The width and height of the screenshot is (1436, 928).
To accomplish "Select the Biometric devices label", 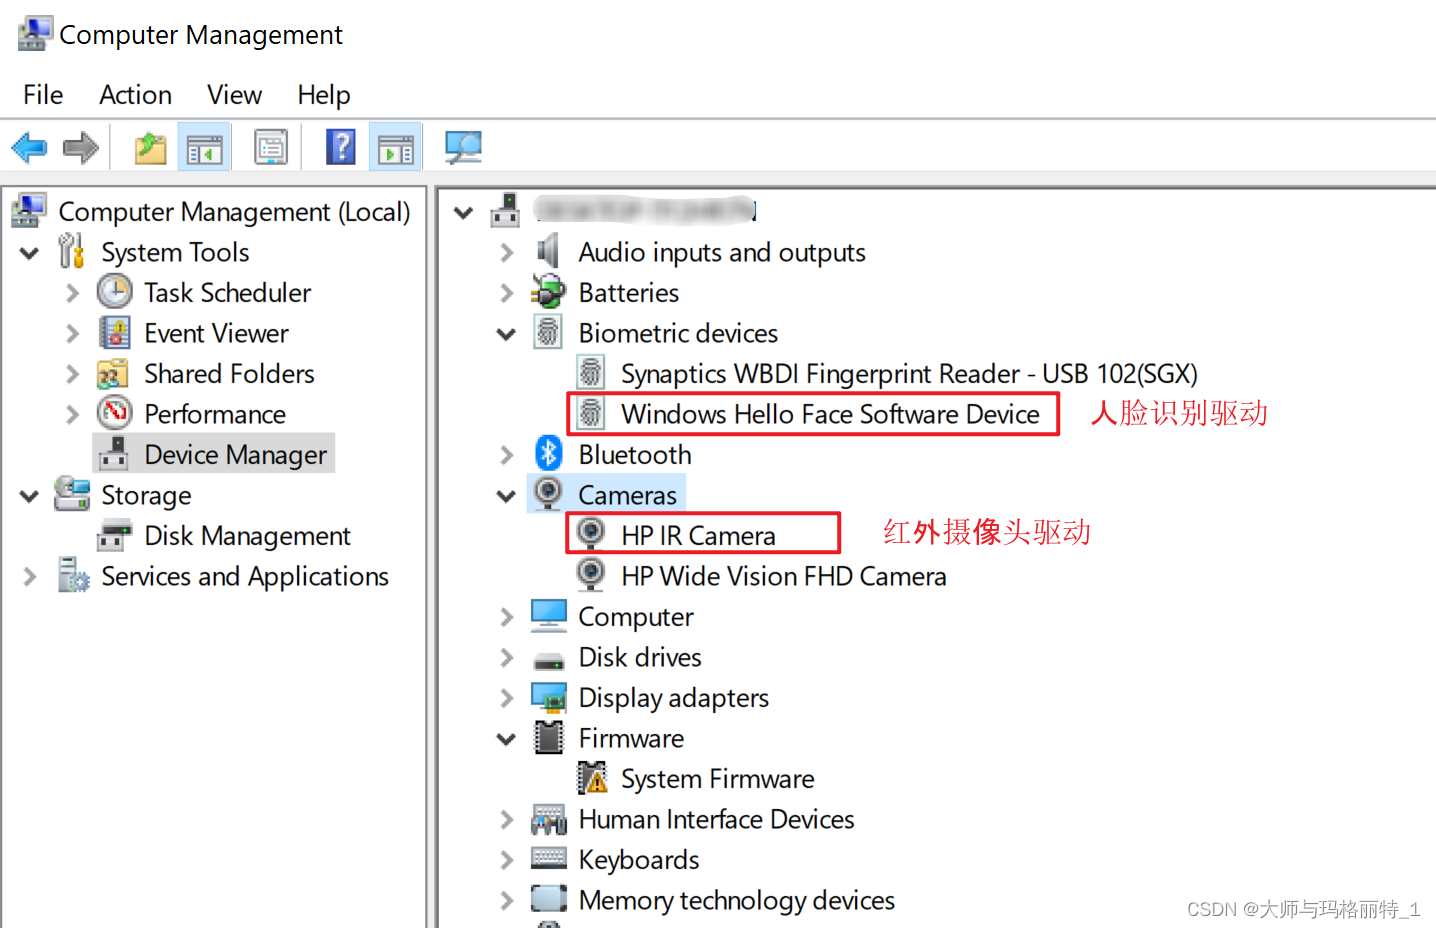I will point(678,333).
